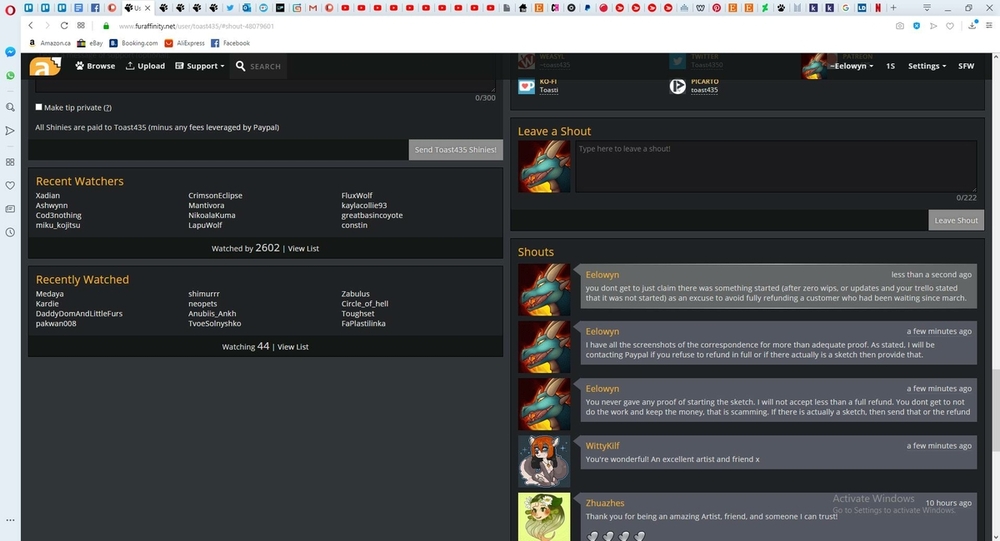1000x541 pixels.
Task: Open downloads panel
Action: click(972, 25)
